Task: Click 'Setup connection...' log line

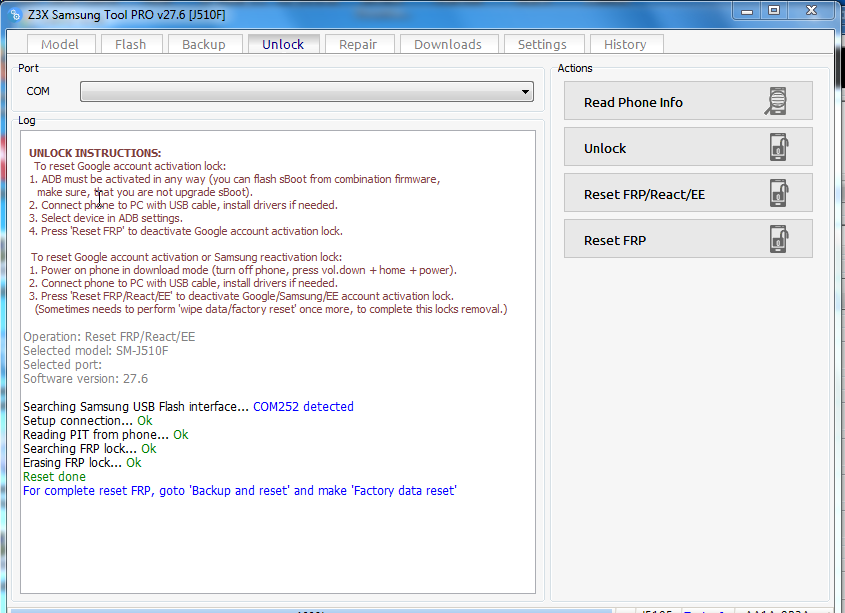Action: (88, 421)
